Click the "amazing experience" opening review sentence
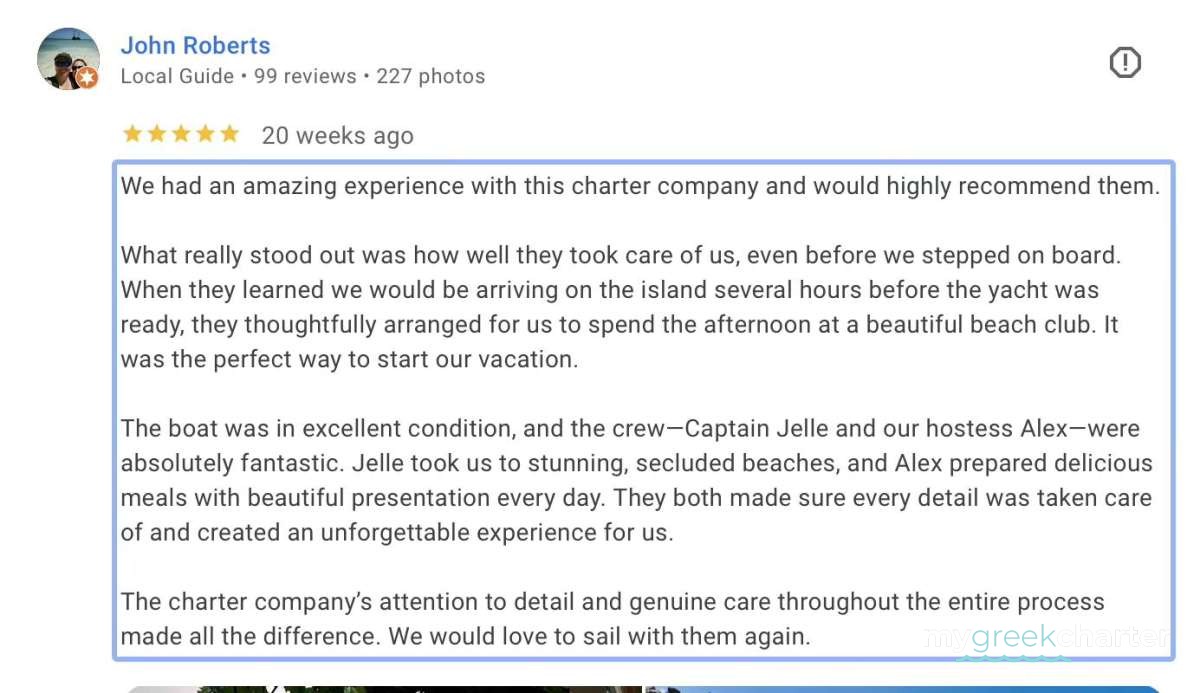Screen dimensions: 1200x693 (x=640, y=186)
